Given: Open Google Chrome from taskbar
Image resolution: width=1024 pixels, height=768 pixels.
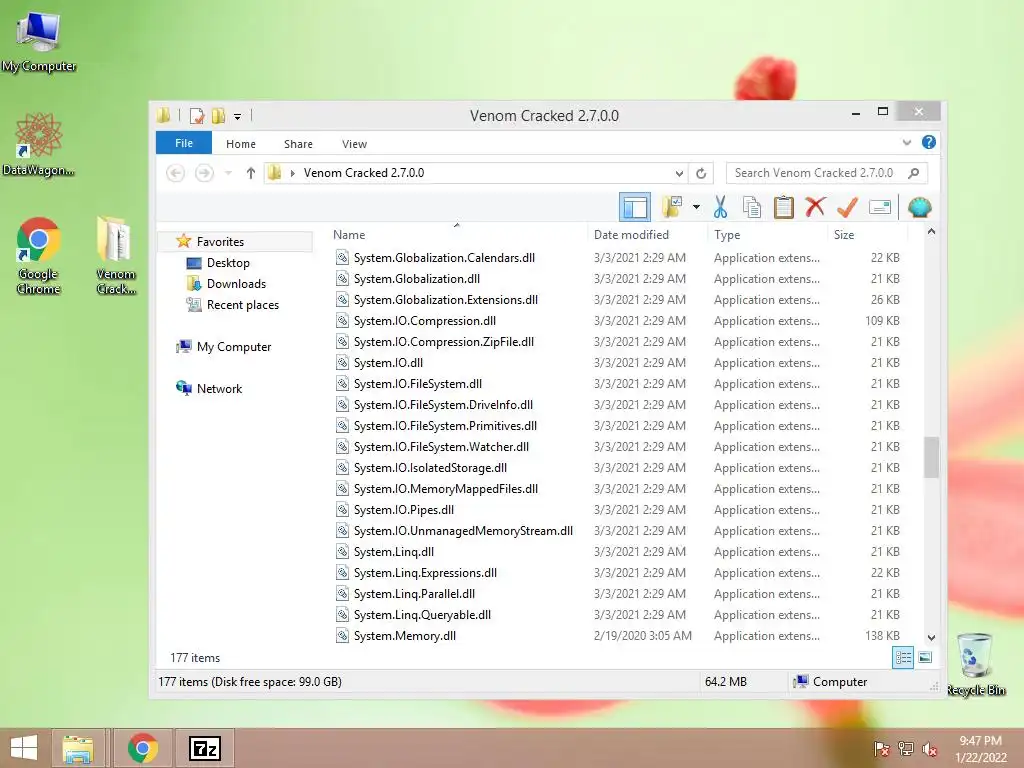Looking at the screenshot, I should [143, 748].
